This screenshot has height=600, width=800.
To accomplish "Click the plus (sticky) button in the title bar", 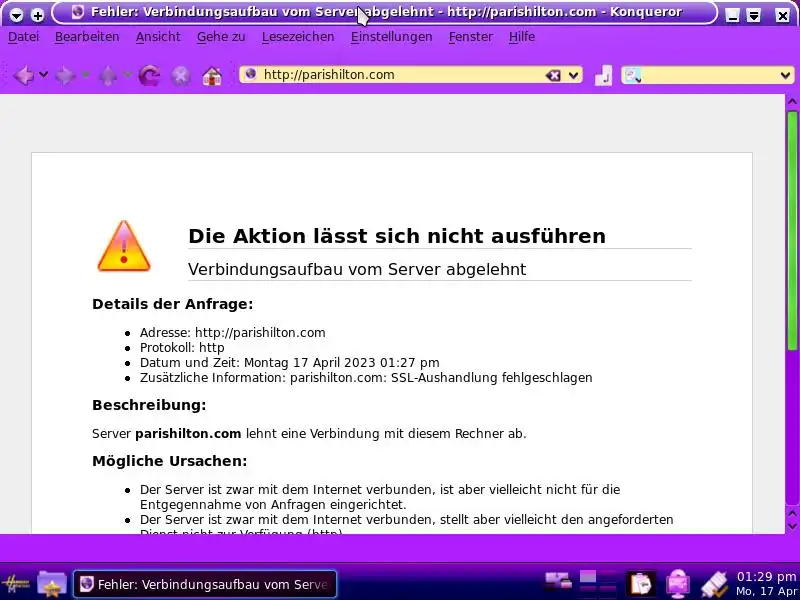I will coord(37,15).
